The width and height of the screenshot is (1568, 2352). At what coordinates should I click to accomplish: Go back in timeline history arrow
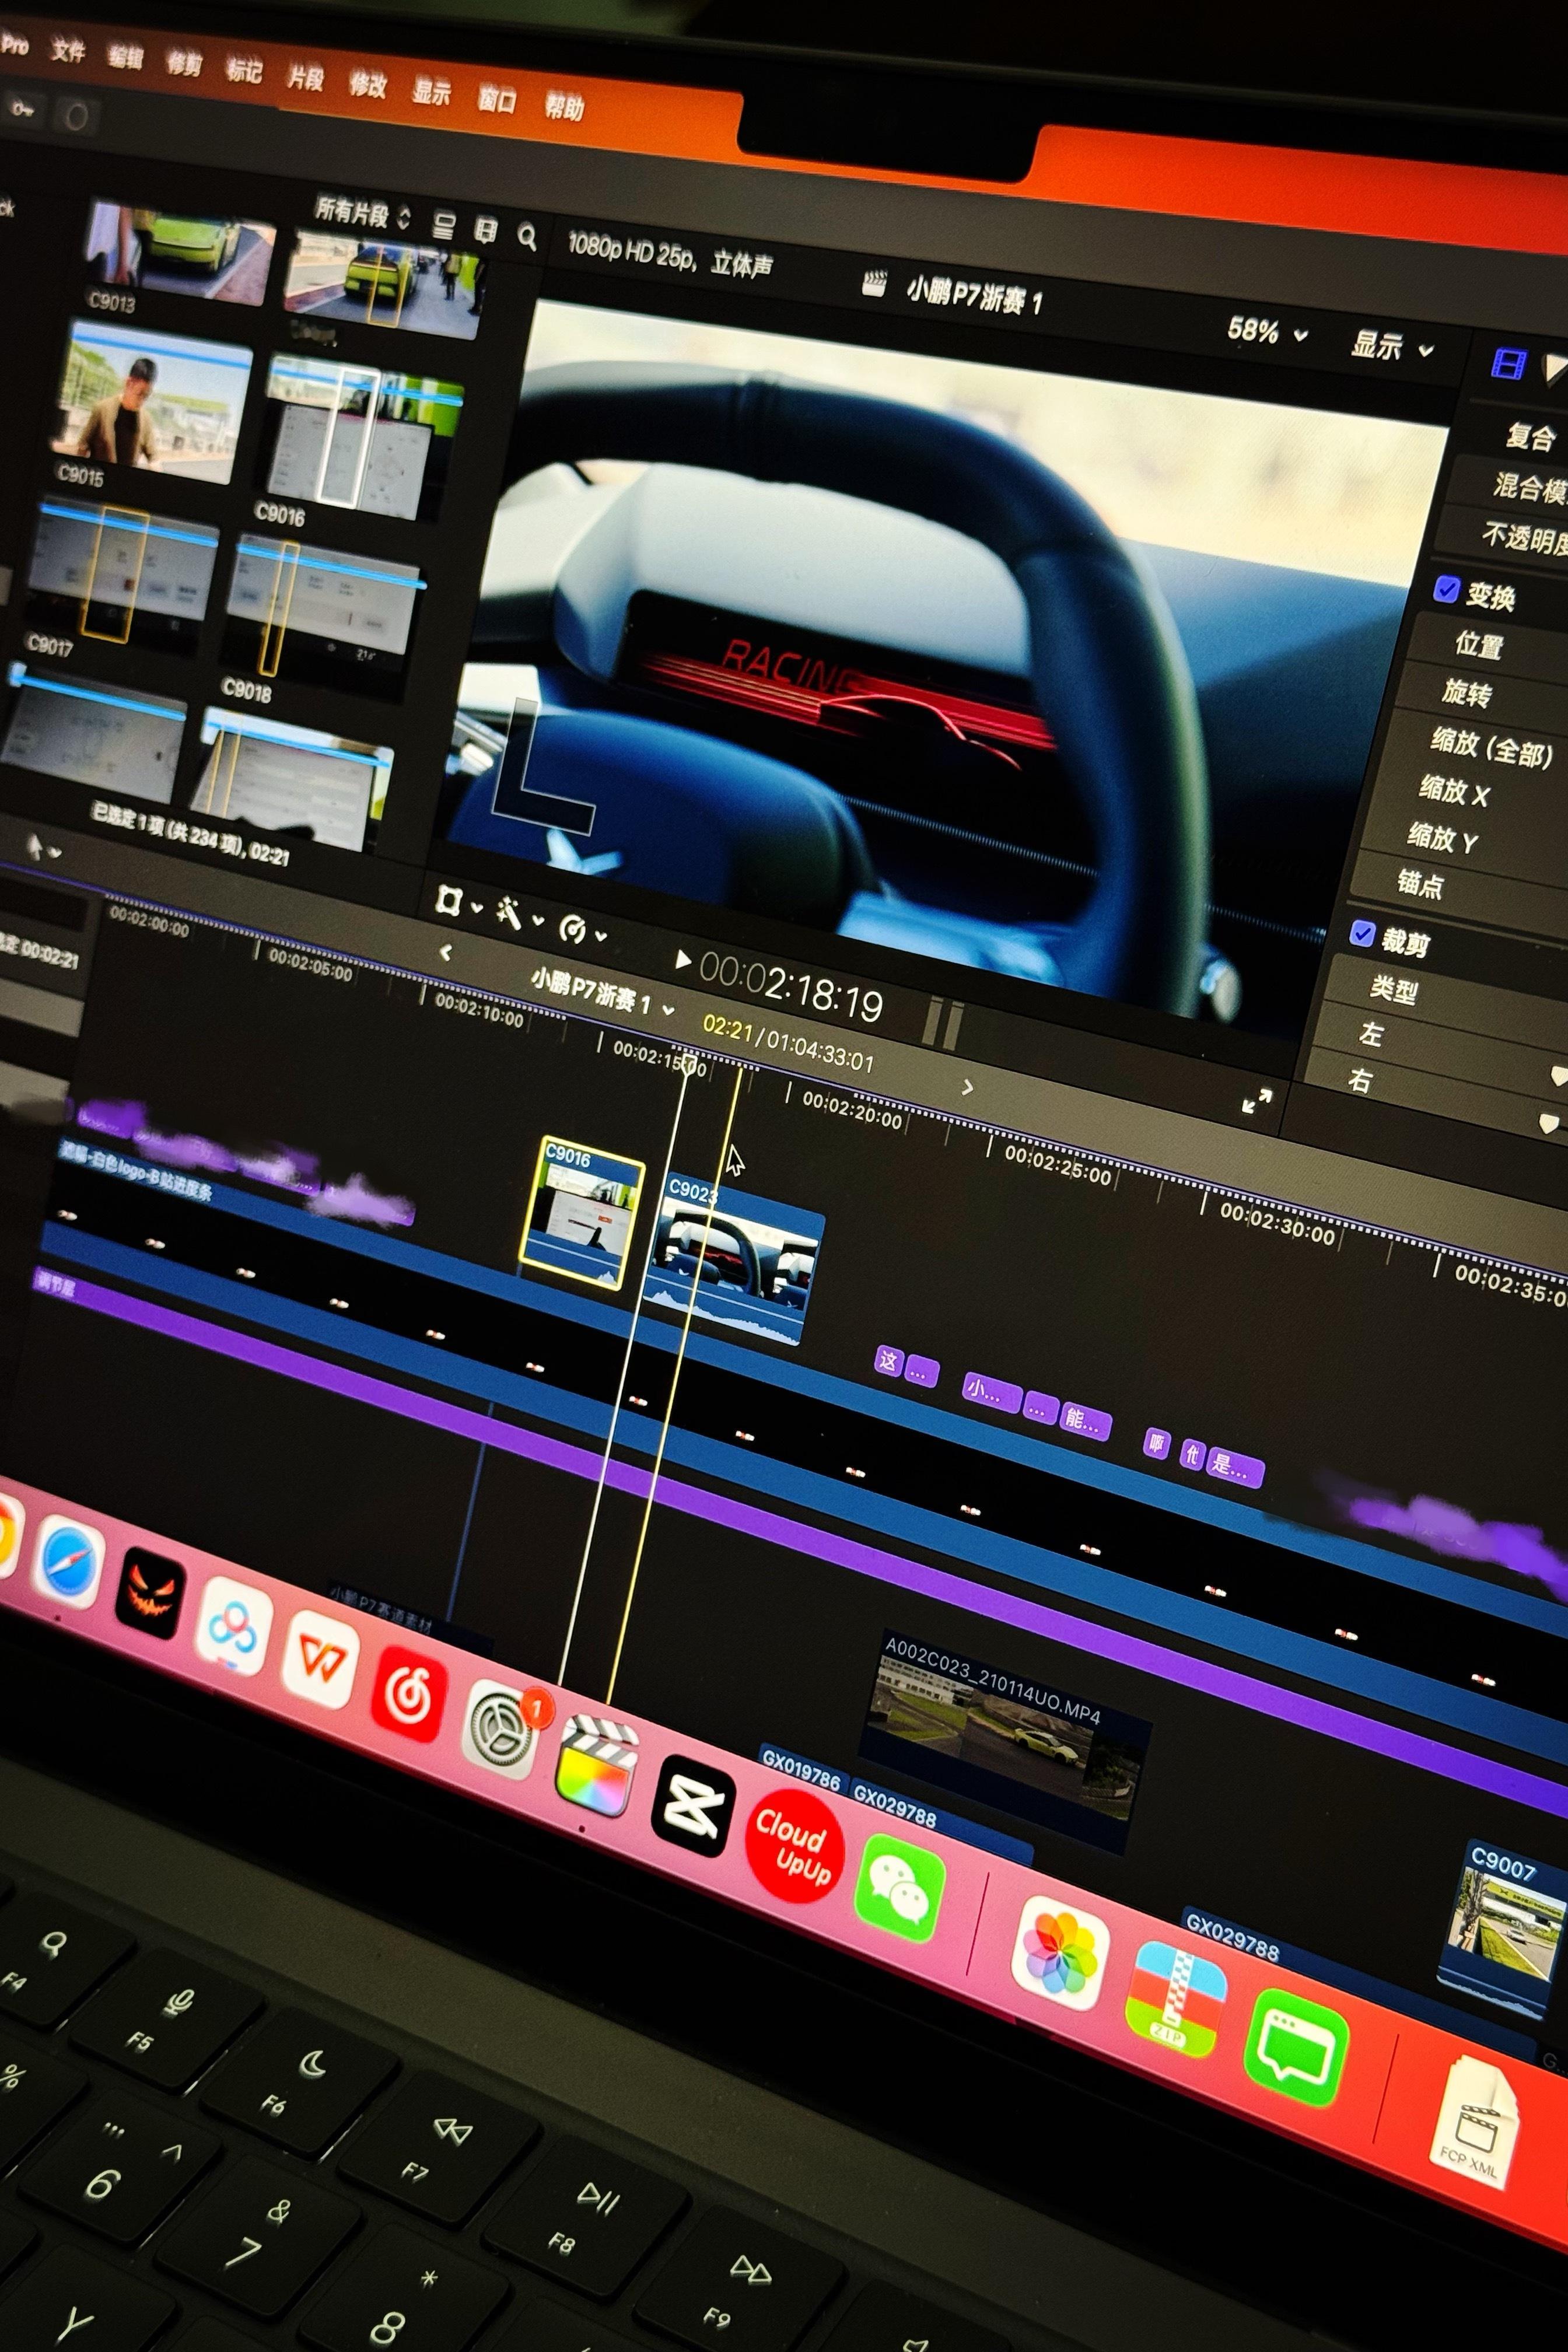point(445,952)
